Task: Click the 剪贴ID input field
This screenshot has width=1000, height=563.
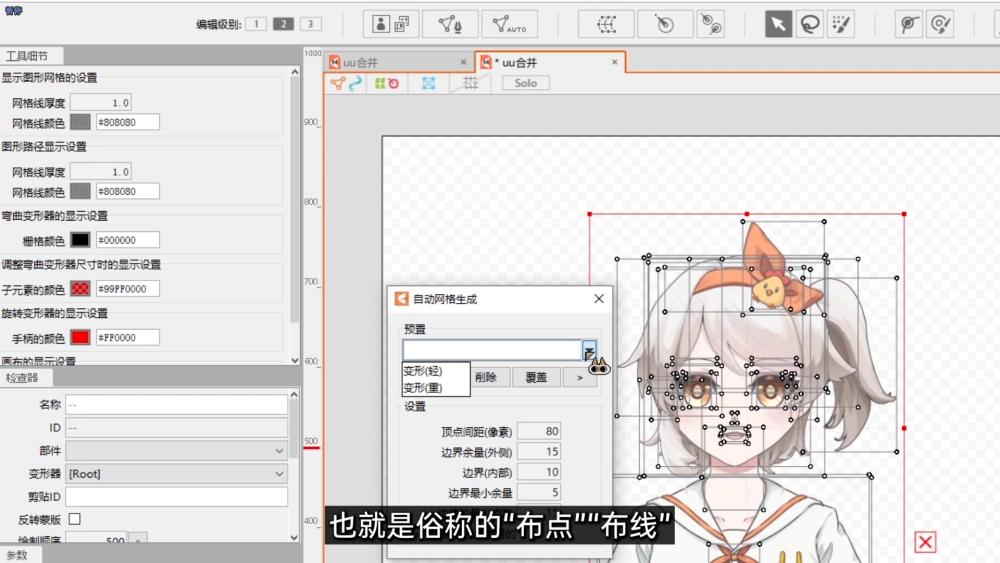Action: [x=177, y=497]
